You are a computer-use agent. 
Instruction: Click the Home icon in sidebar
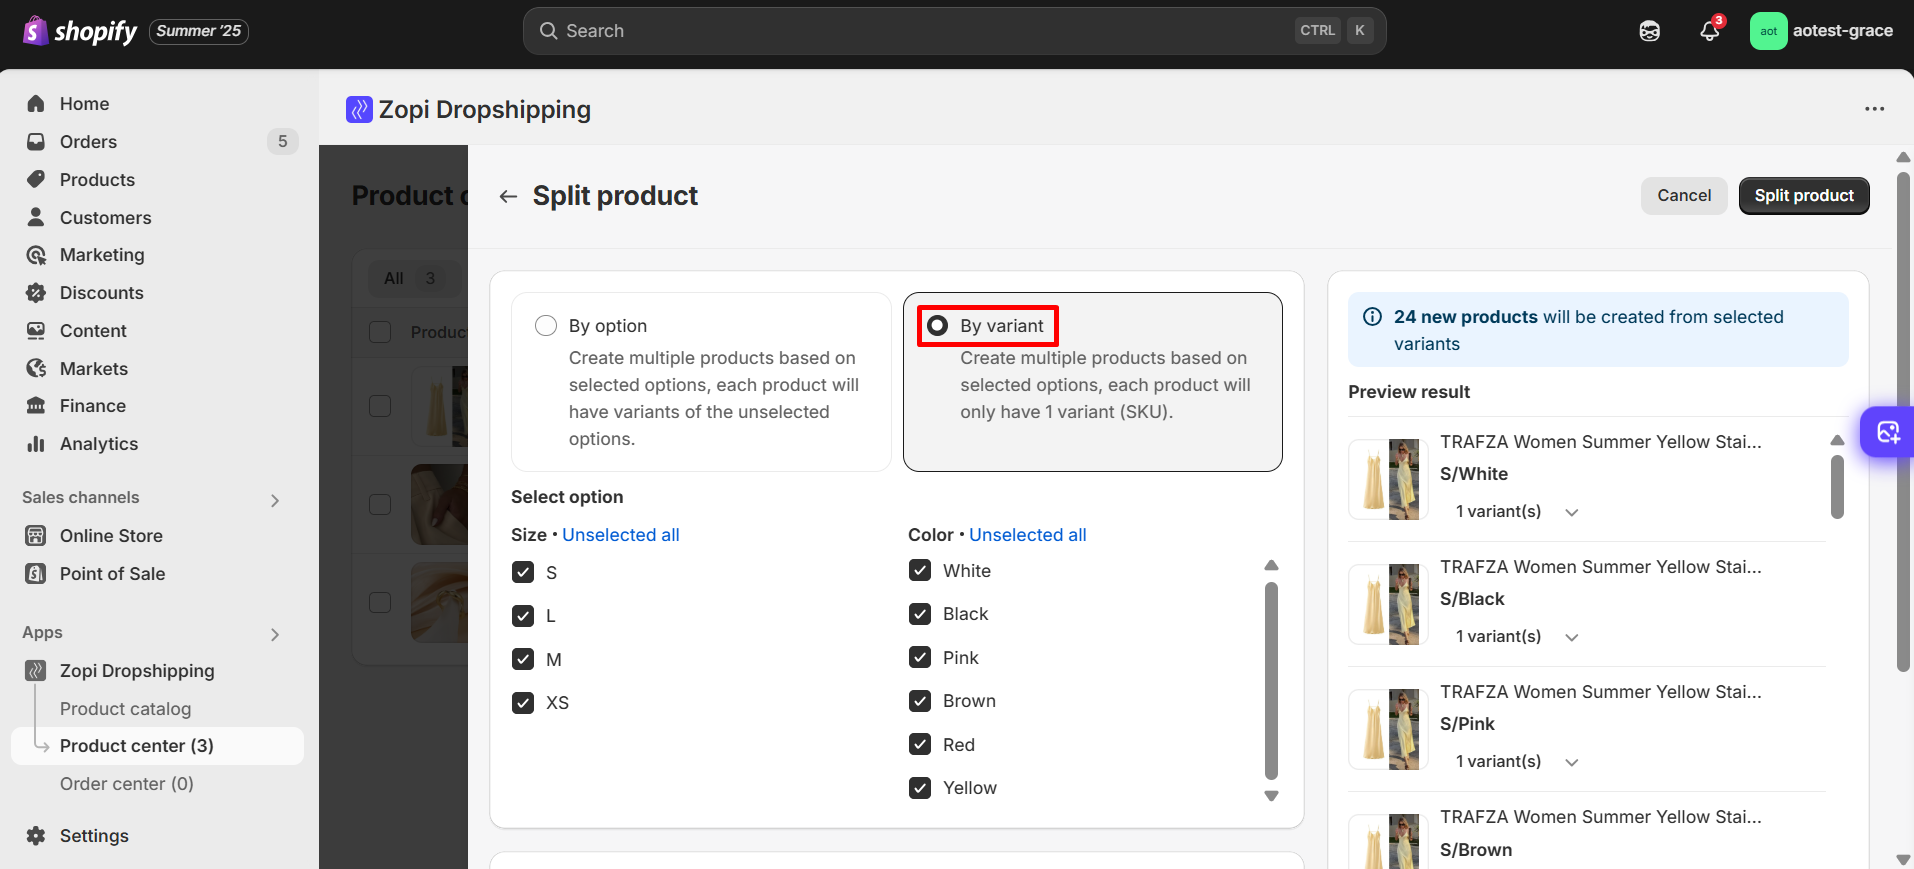pyautogui.click(x=36, y=104)
